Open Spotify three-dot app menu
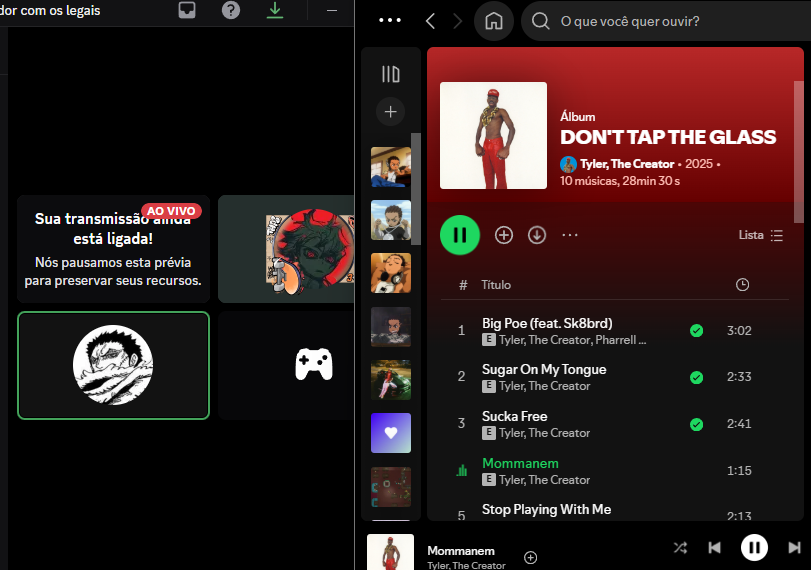Image resolution: width=811 pixels, height=570 pixels. tap(390, 20)
